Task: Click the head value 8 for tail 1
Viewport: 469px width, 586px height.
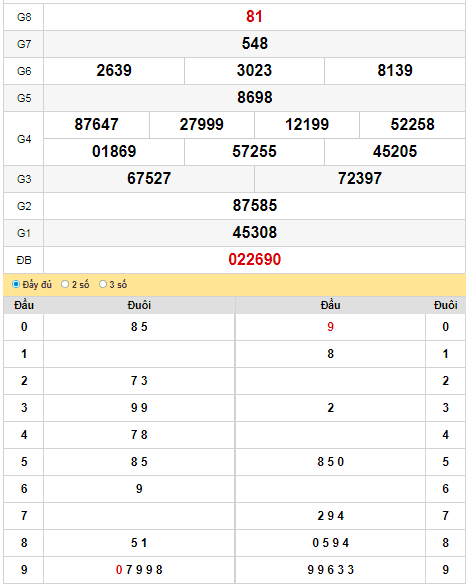Action: 330,354
